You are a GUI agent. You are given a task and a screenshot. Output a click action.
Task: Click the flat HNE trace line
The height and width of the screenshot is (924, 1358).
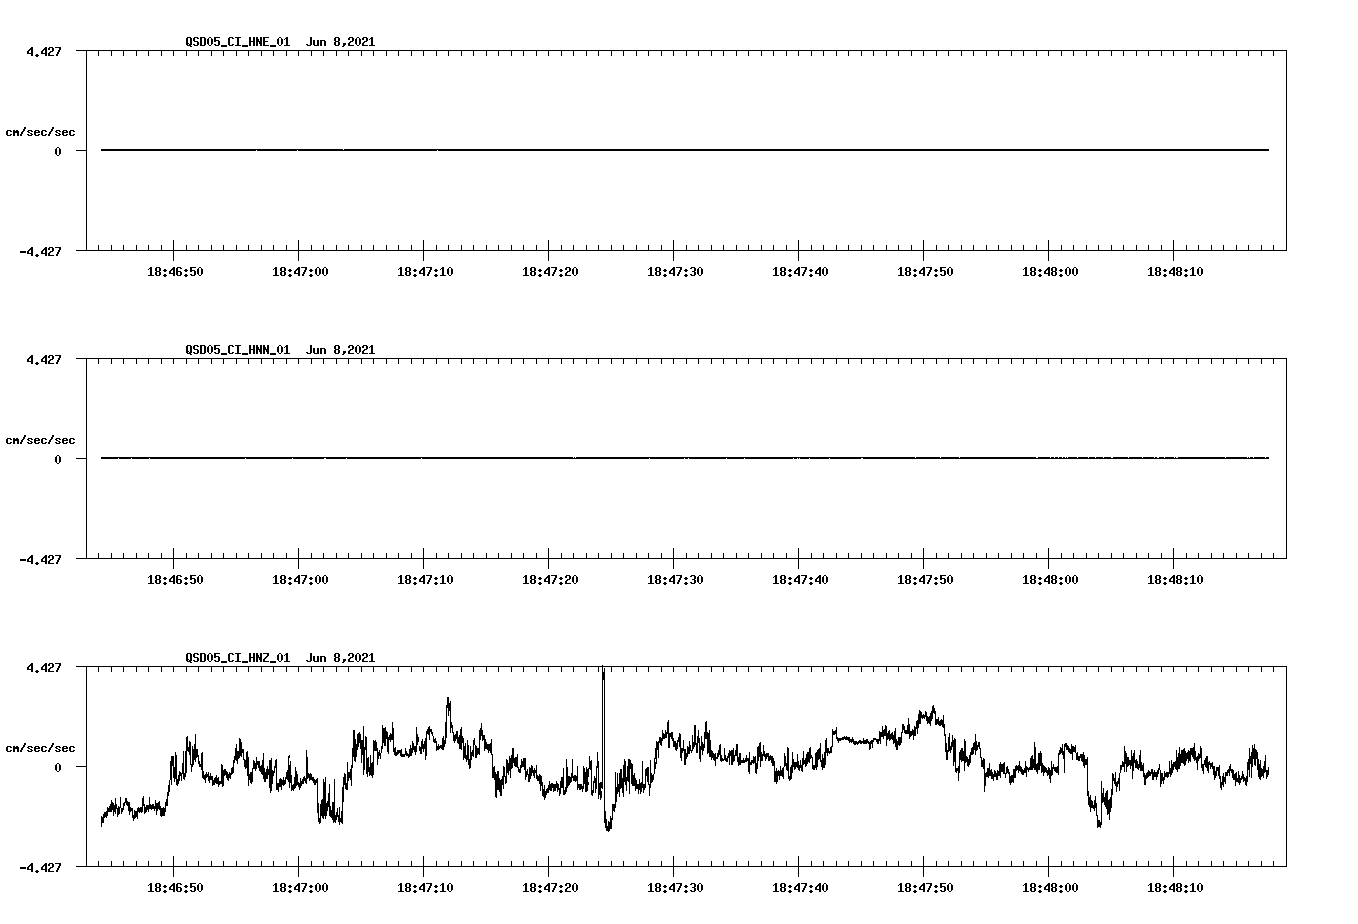[685, 150]
